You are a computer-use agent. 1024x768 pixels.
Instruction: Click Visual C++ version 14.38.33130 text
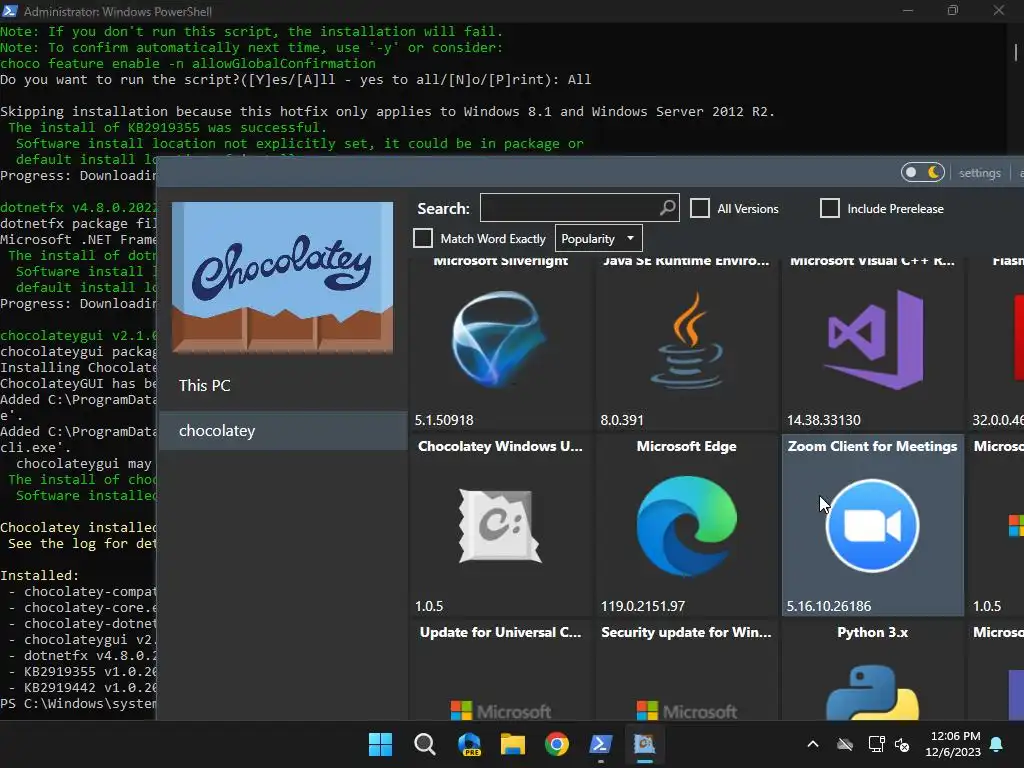coord(824,420)
